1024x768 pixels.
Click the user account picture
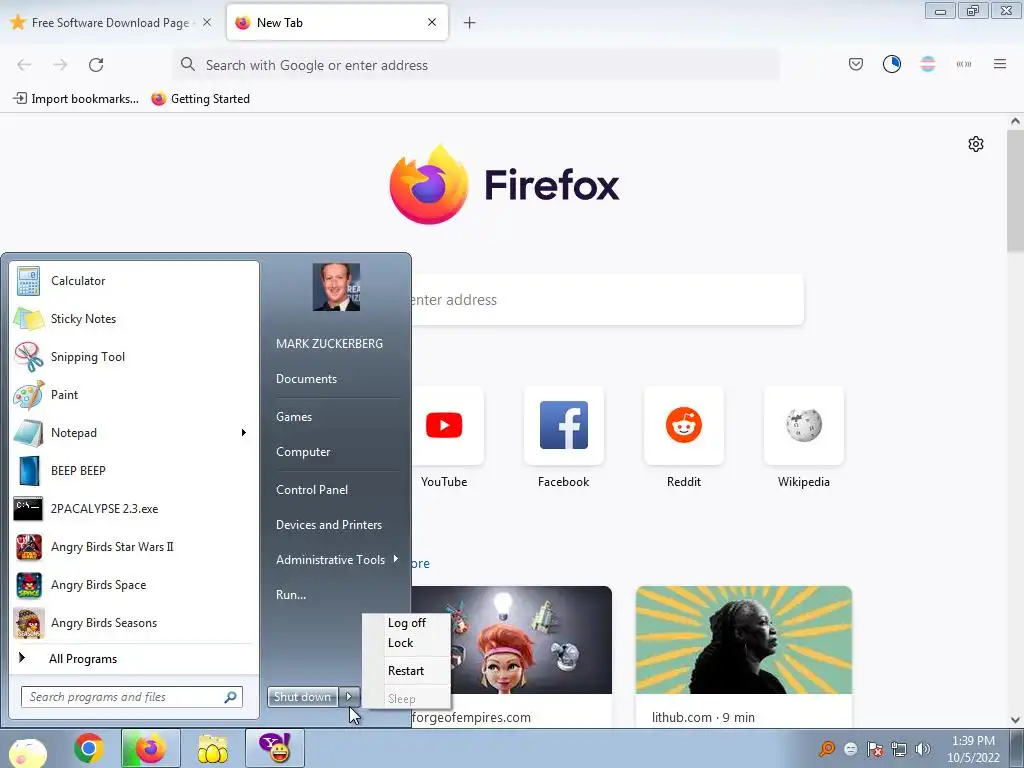336,287
